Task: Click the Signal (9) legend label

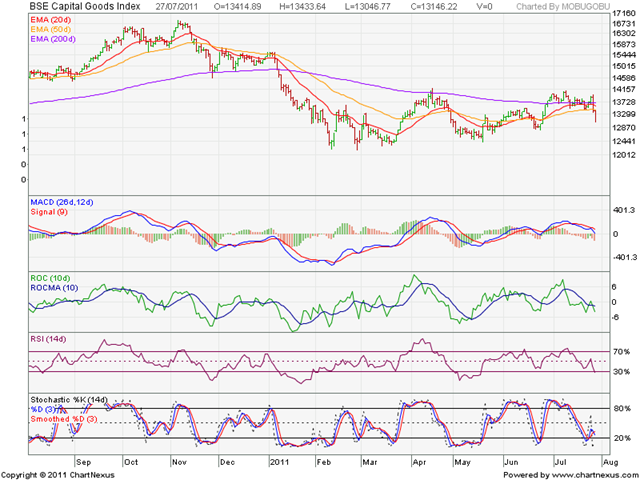Action: tap(49, 212)
